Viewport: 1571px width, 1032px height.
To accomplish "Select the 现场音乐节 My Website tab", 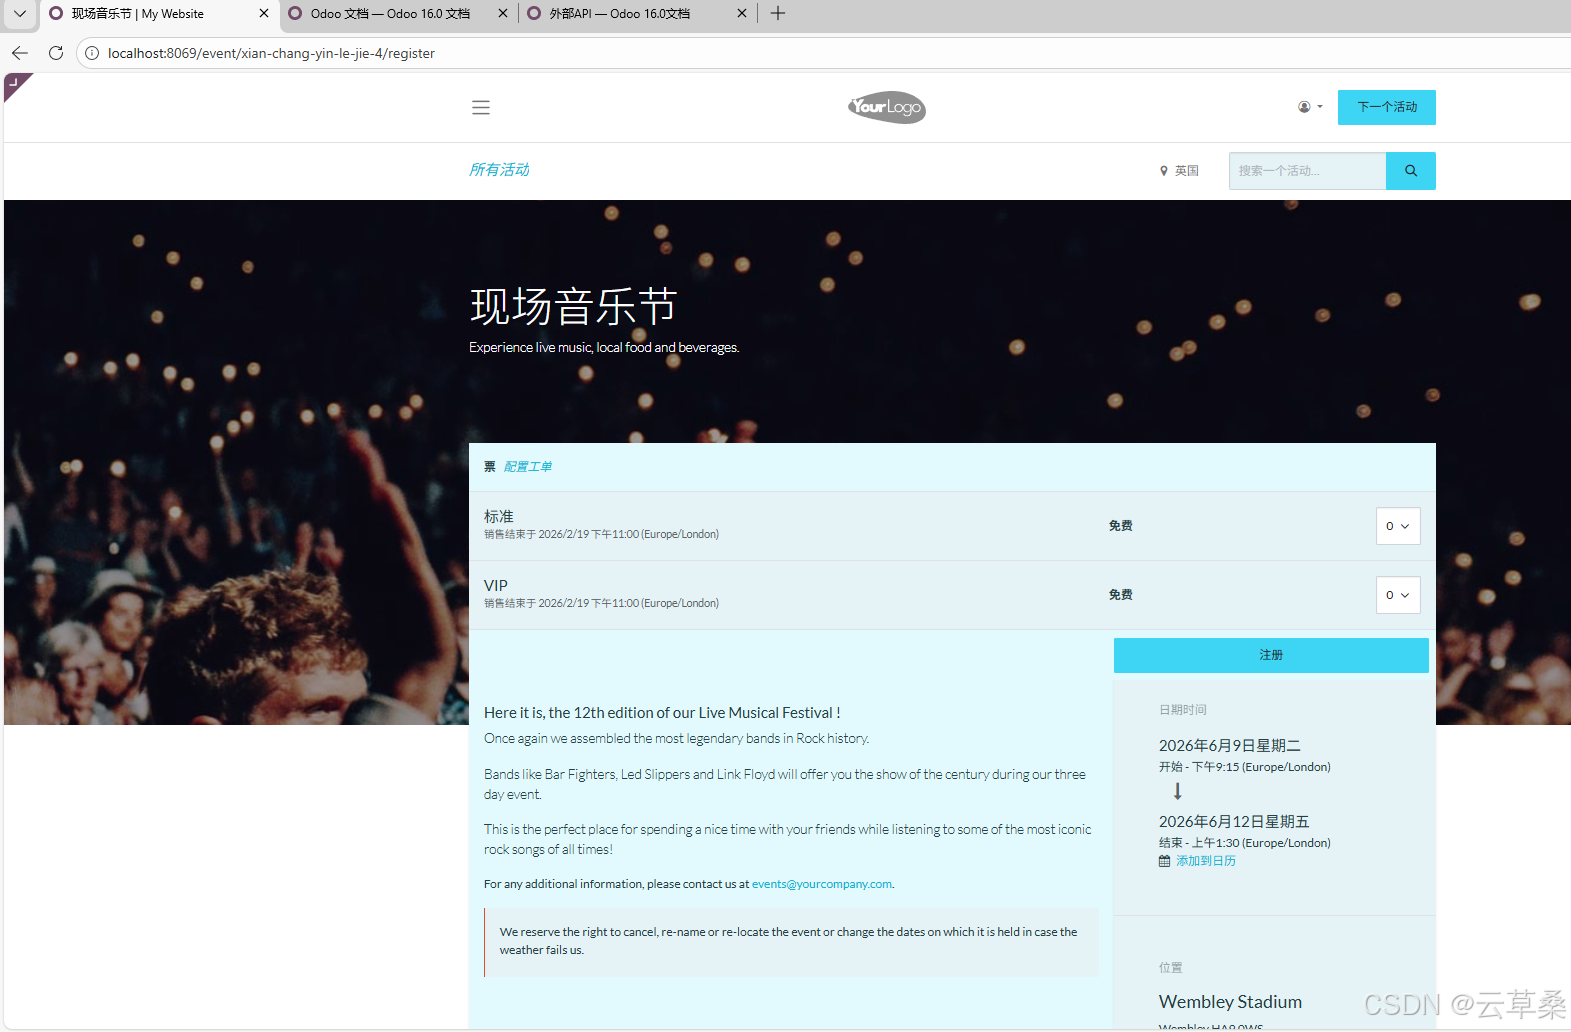I will tap(138, 14).
